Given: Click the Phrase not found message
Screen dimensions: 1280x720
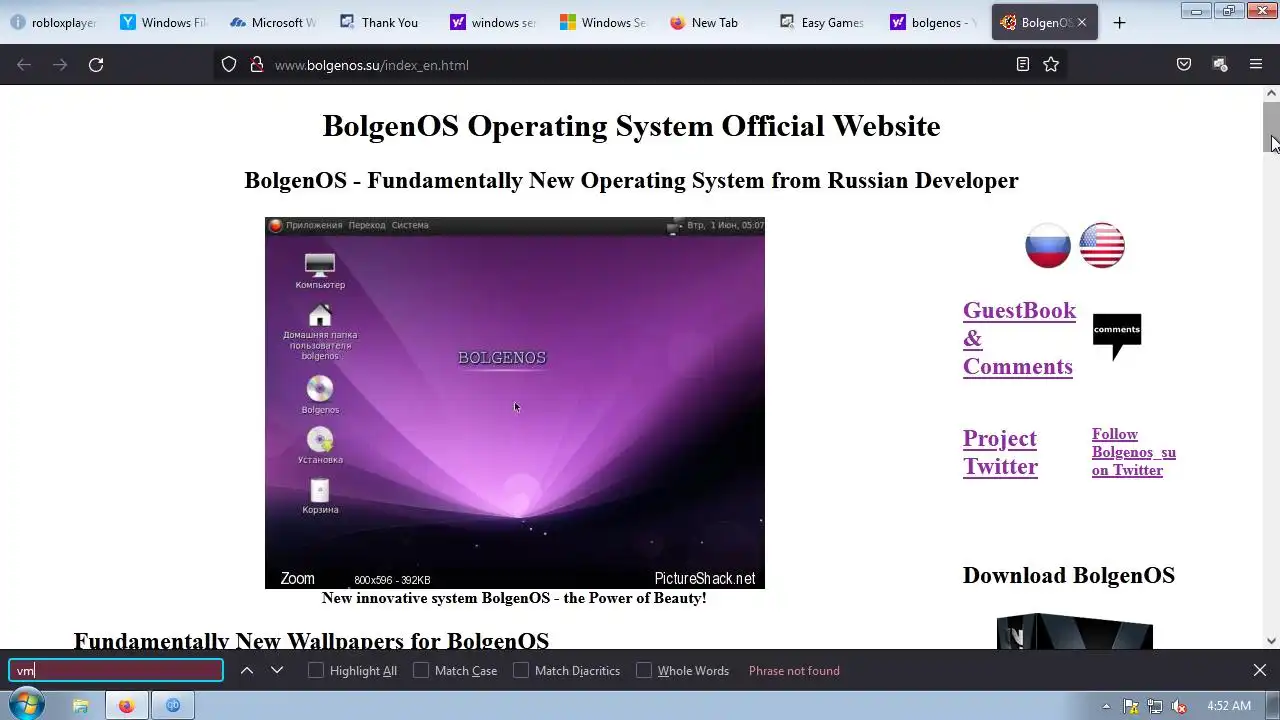Looking at the screenshot, I should [794, 671].
